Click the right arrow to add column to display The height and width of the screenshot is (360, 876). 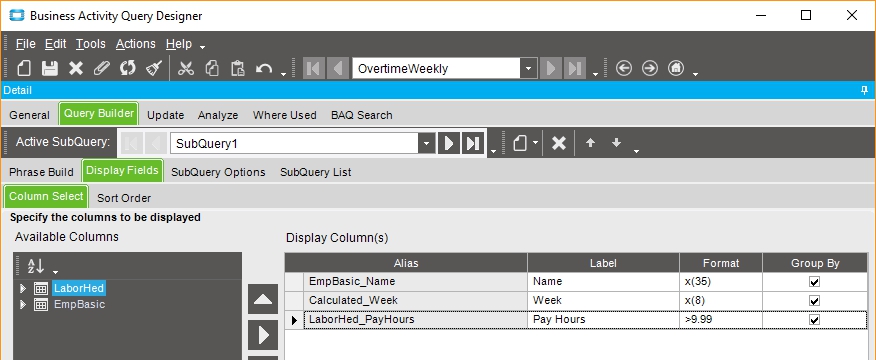[263, 335]
